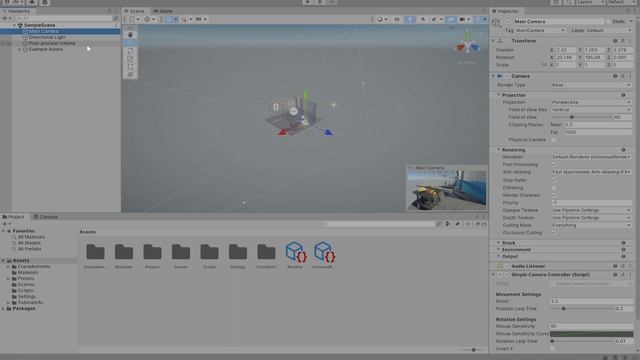Select the Rect tool in Scene toolbar
This screenshot has height=360, width=640.
[130, 66]
